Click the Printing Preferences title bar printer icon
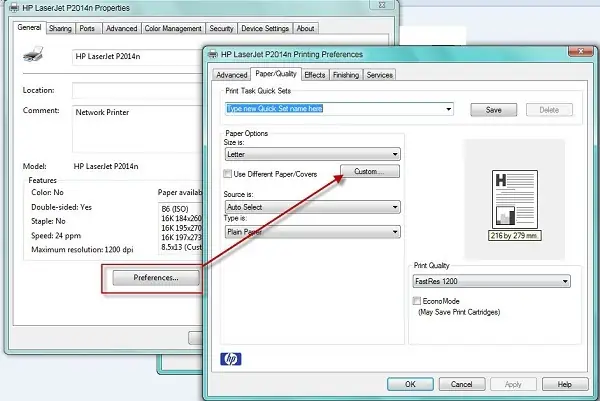Screen dimensions: 600x401 click(212, 54)
